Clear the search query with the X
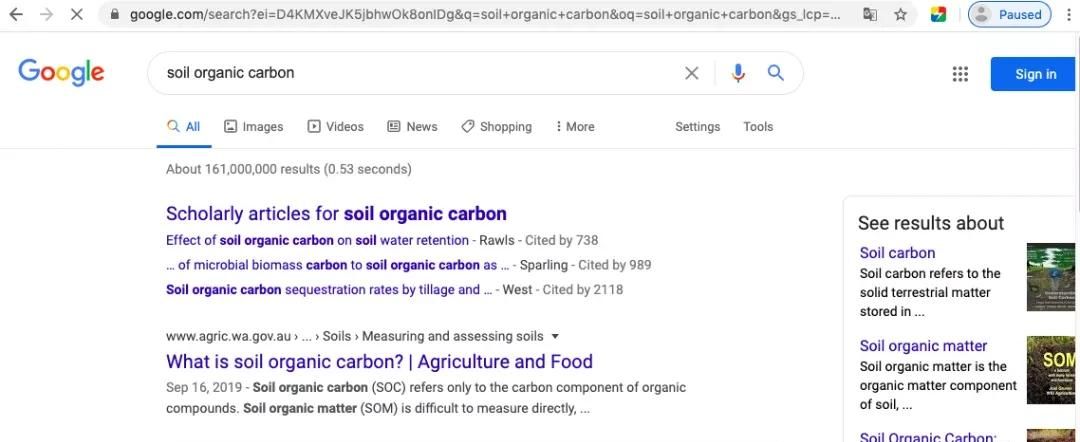Screen dimensions: 1080x442 tap(692, 73)
